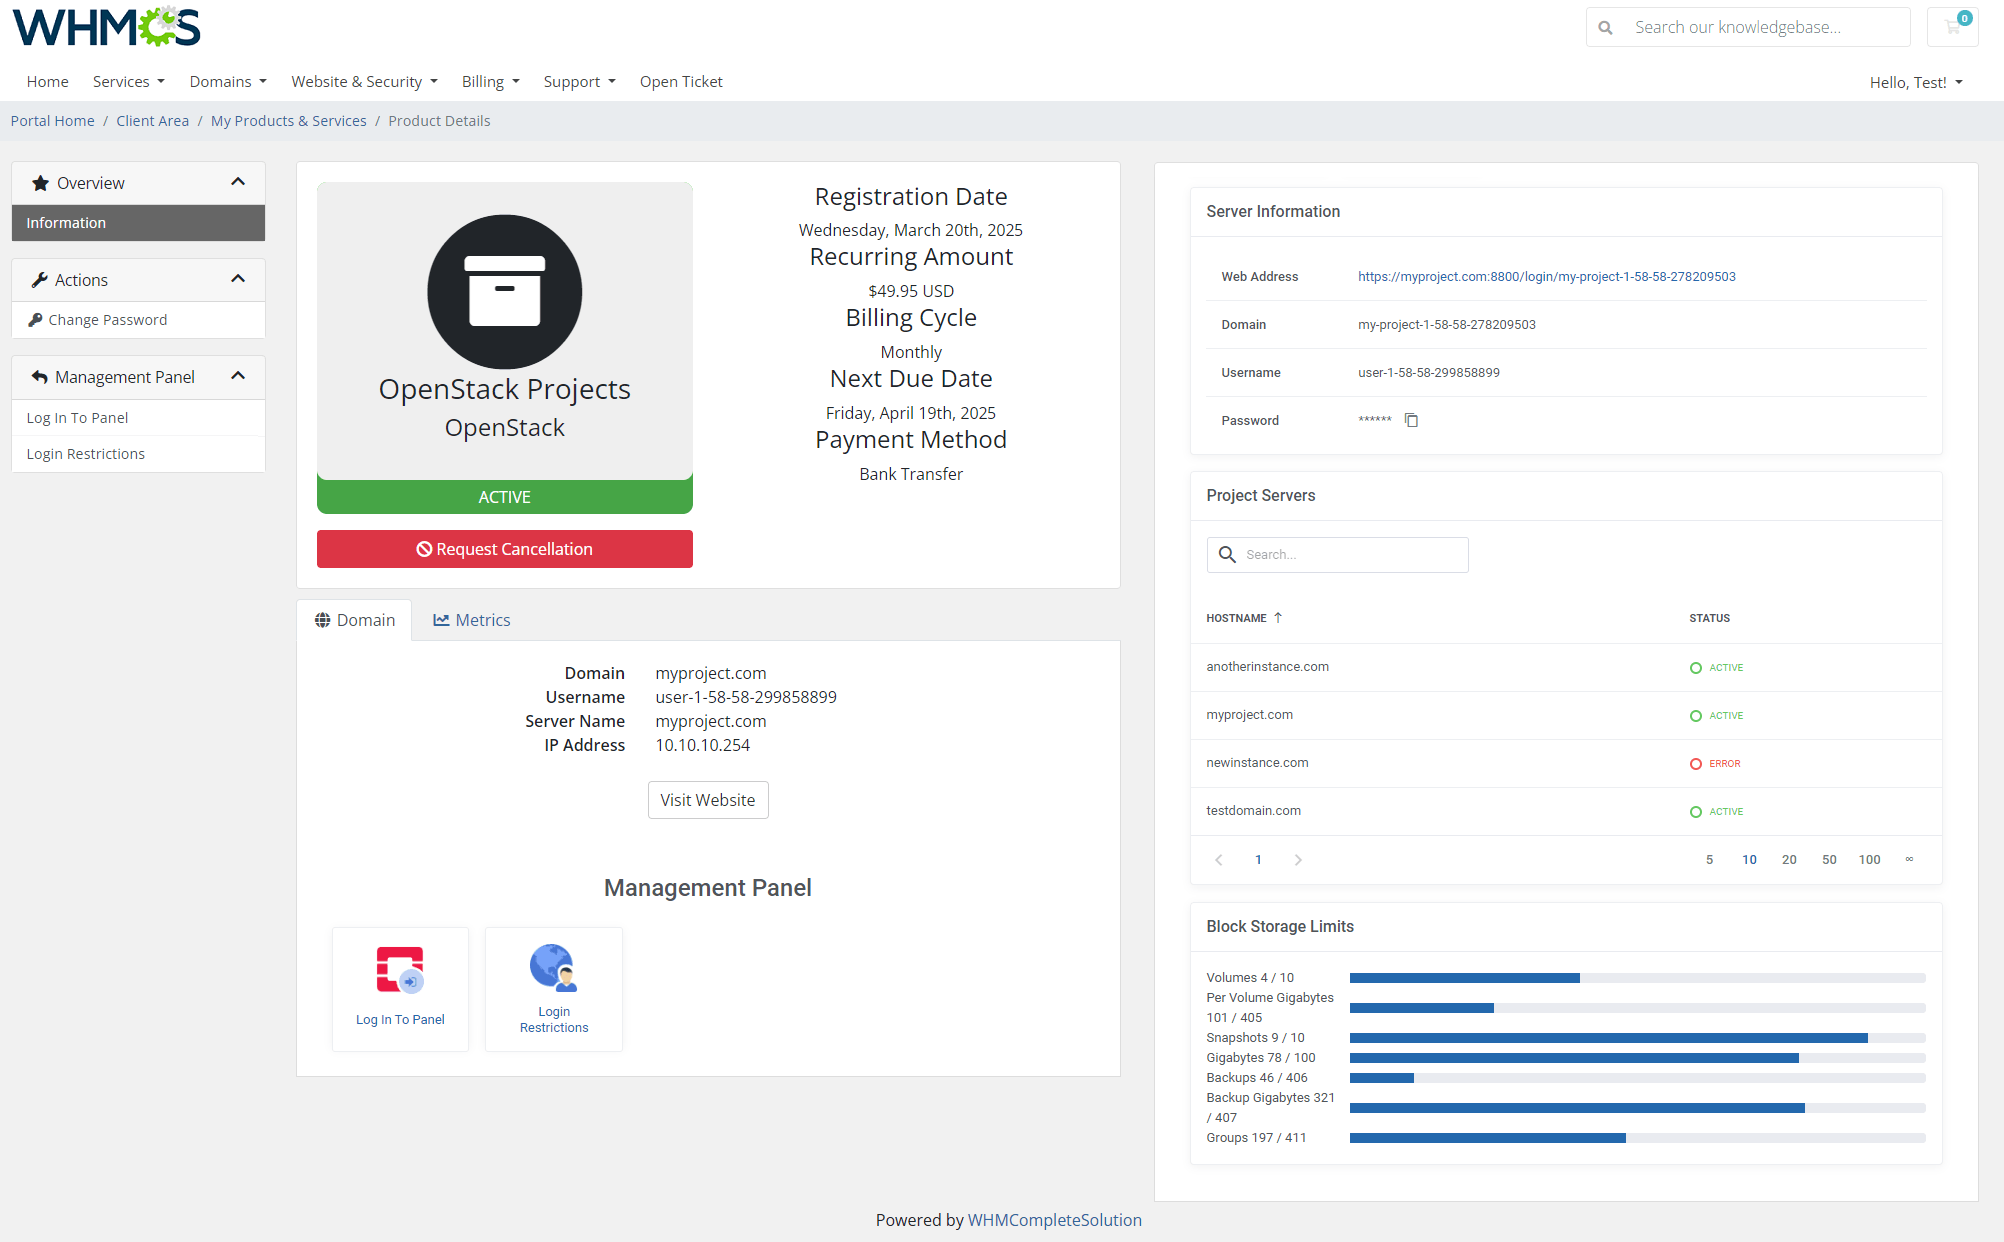Expand the Billing menu
Screen dimensions: 2004x1242
(490, 82)
